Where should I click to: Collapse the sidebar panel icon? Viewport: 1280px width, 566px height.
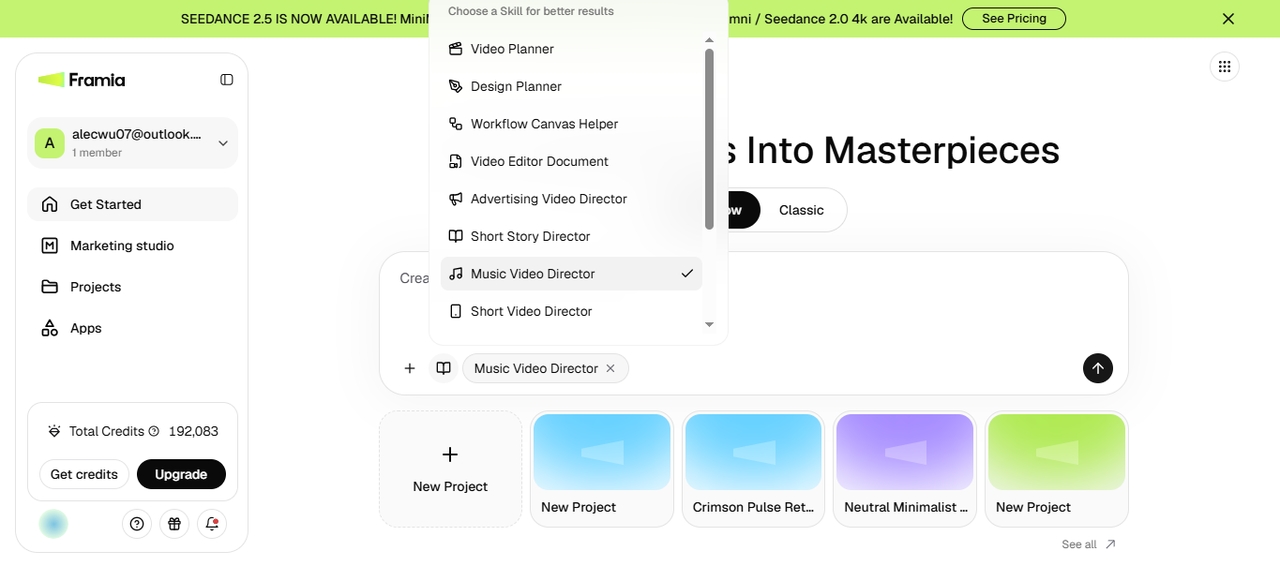click(x=227, y=80)
